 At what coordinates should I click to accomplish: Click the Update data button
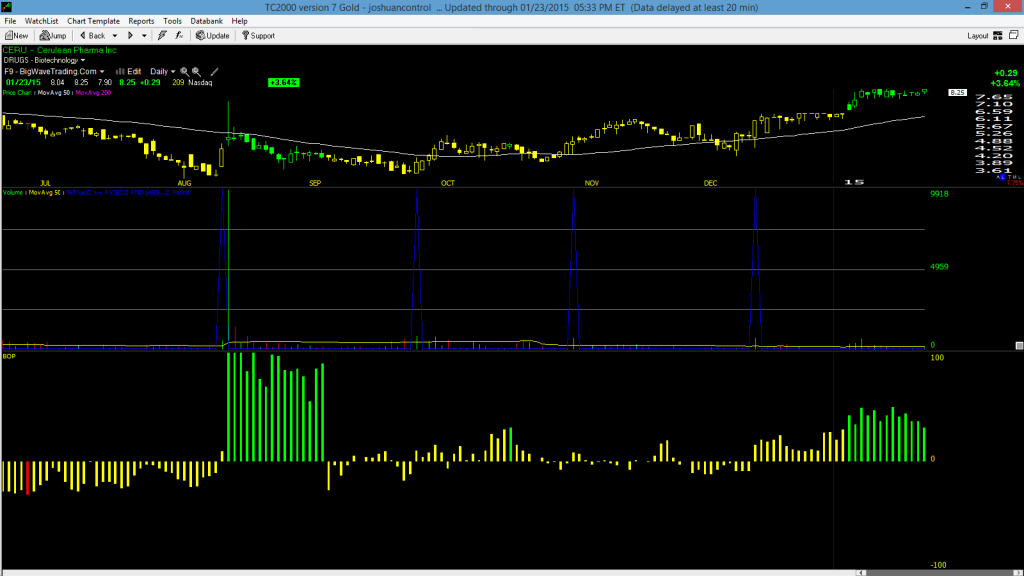213,36
